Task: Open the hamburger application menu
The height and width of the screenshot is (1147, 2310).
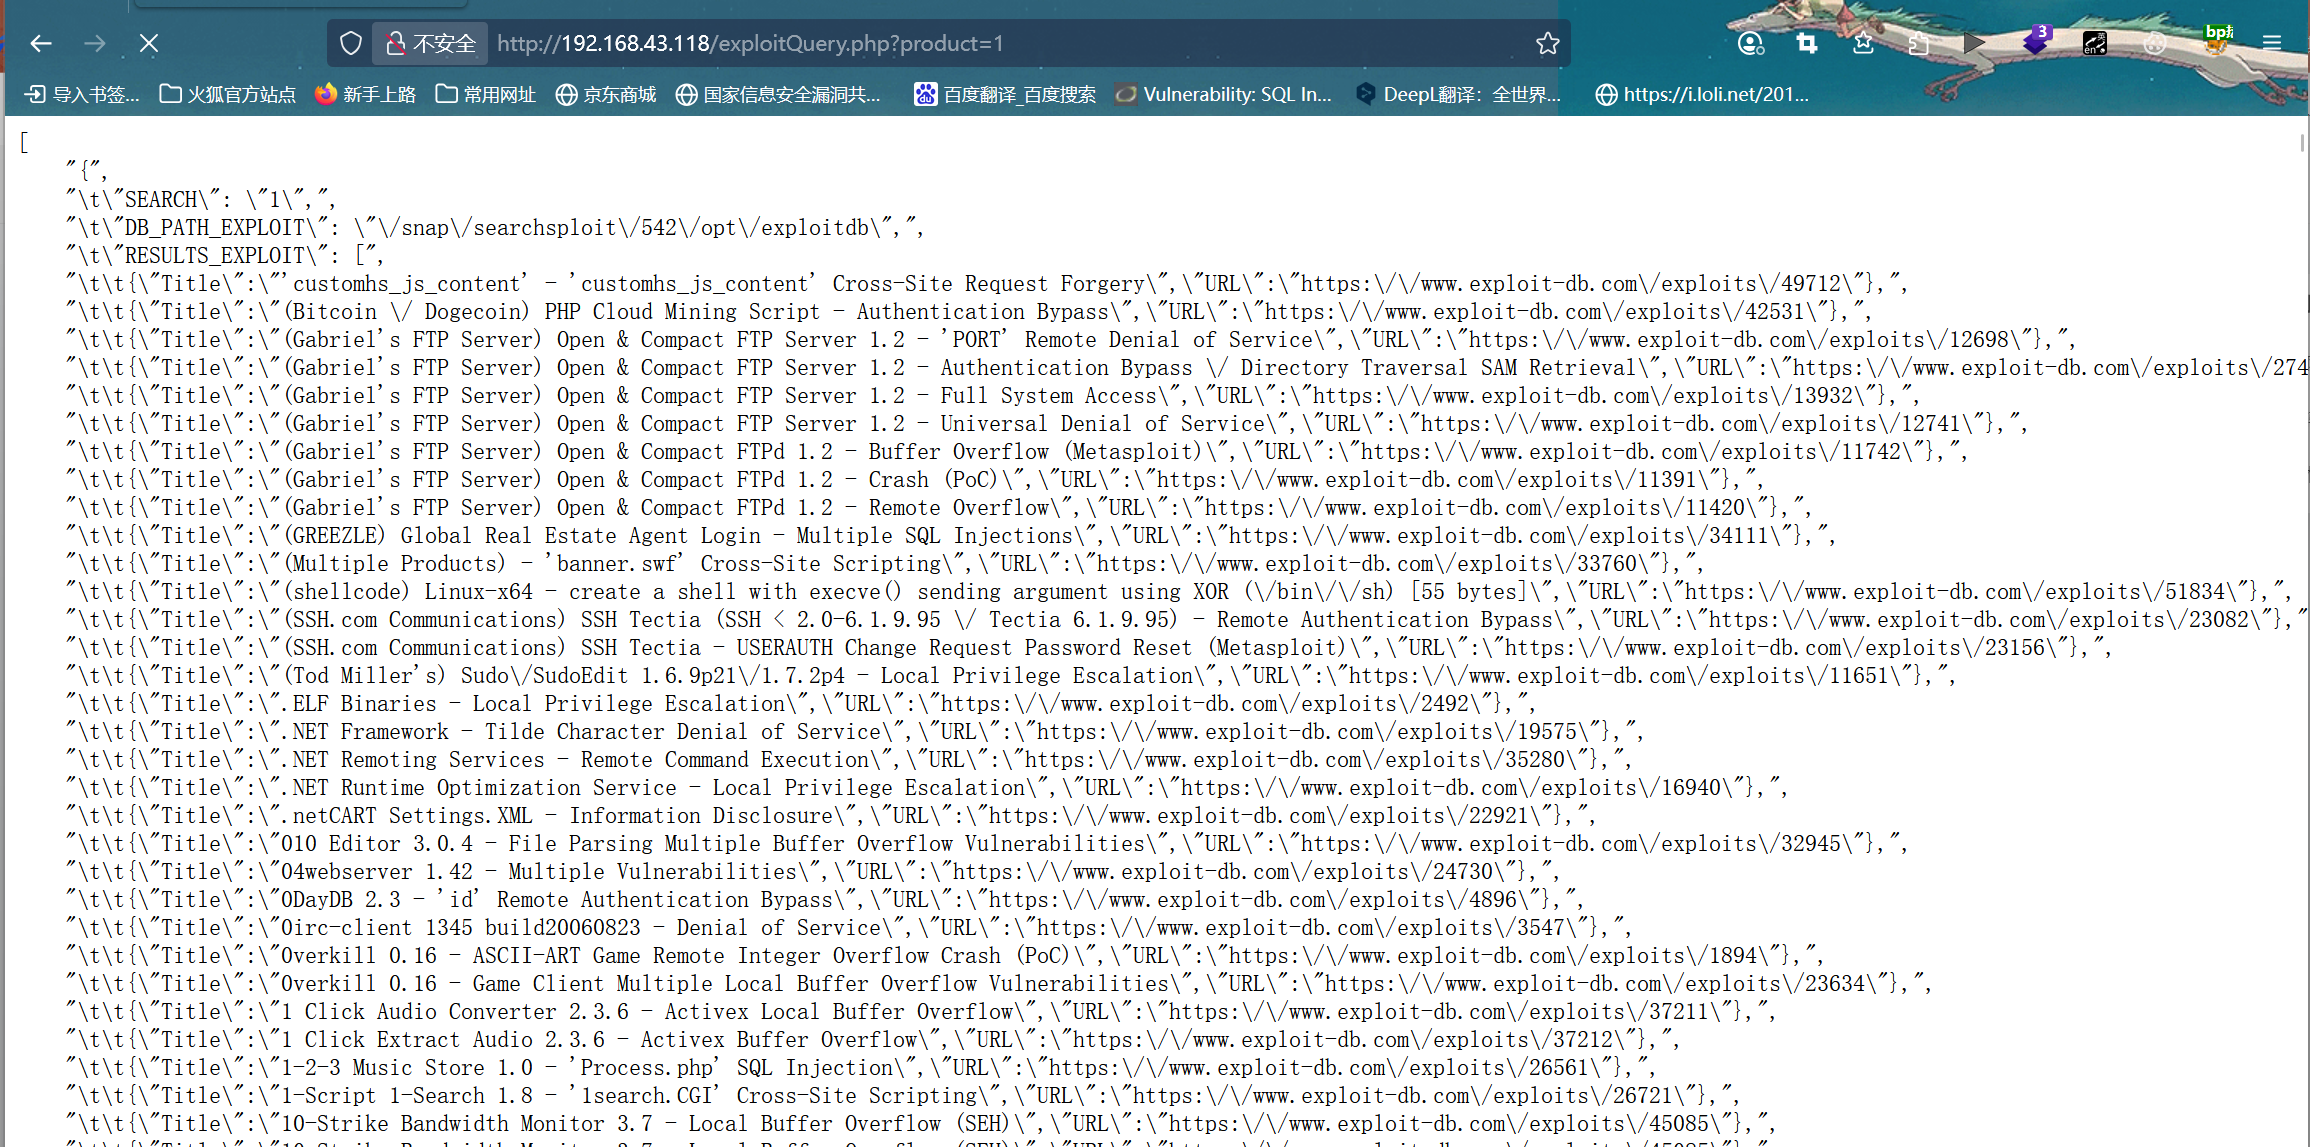Action: 2272,43
